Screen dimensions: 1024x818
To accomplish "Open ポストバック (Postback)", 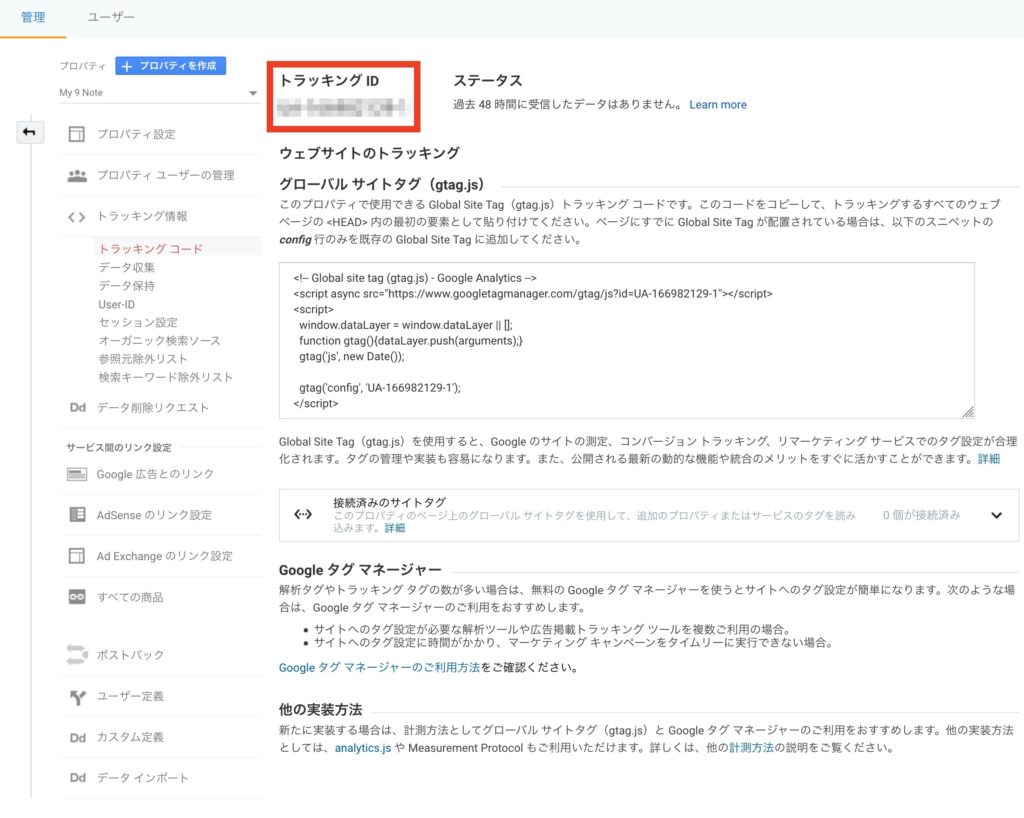I will [130, 655].
